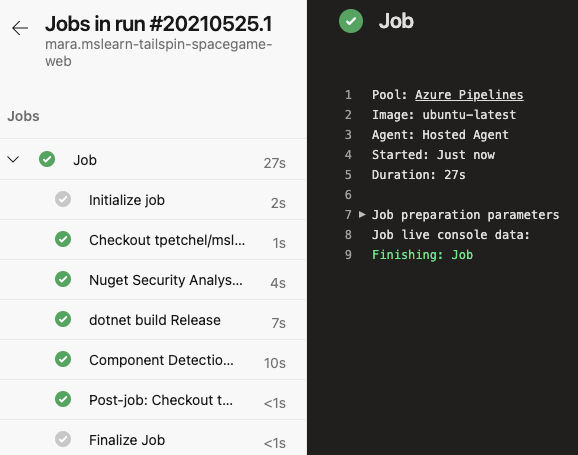This screenshot has width=578, height=455.
Task: Select the Nuget Security Analysis step
Action: pyautogui.click(x=153, y=280)
